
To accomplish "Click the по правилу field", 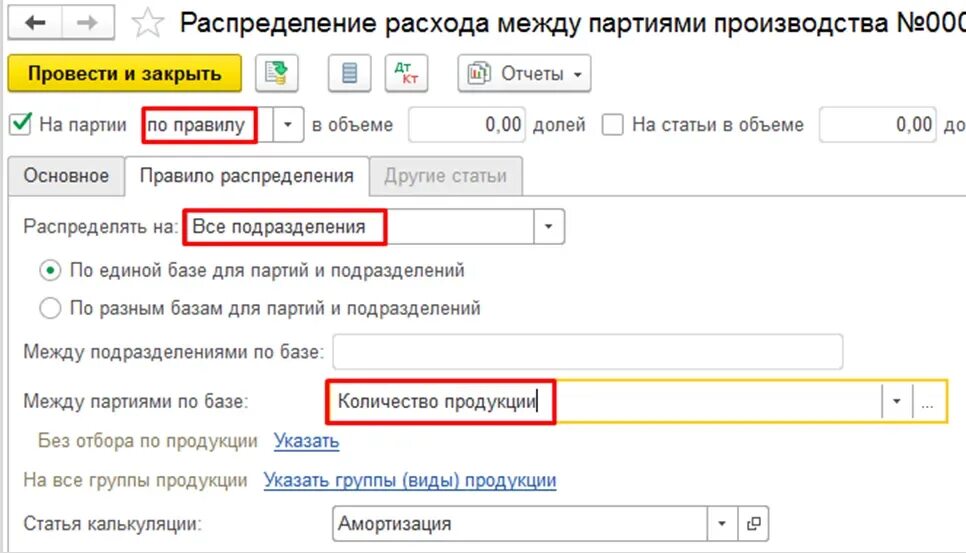I will (x=207, y=125).
